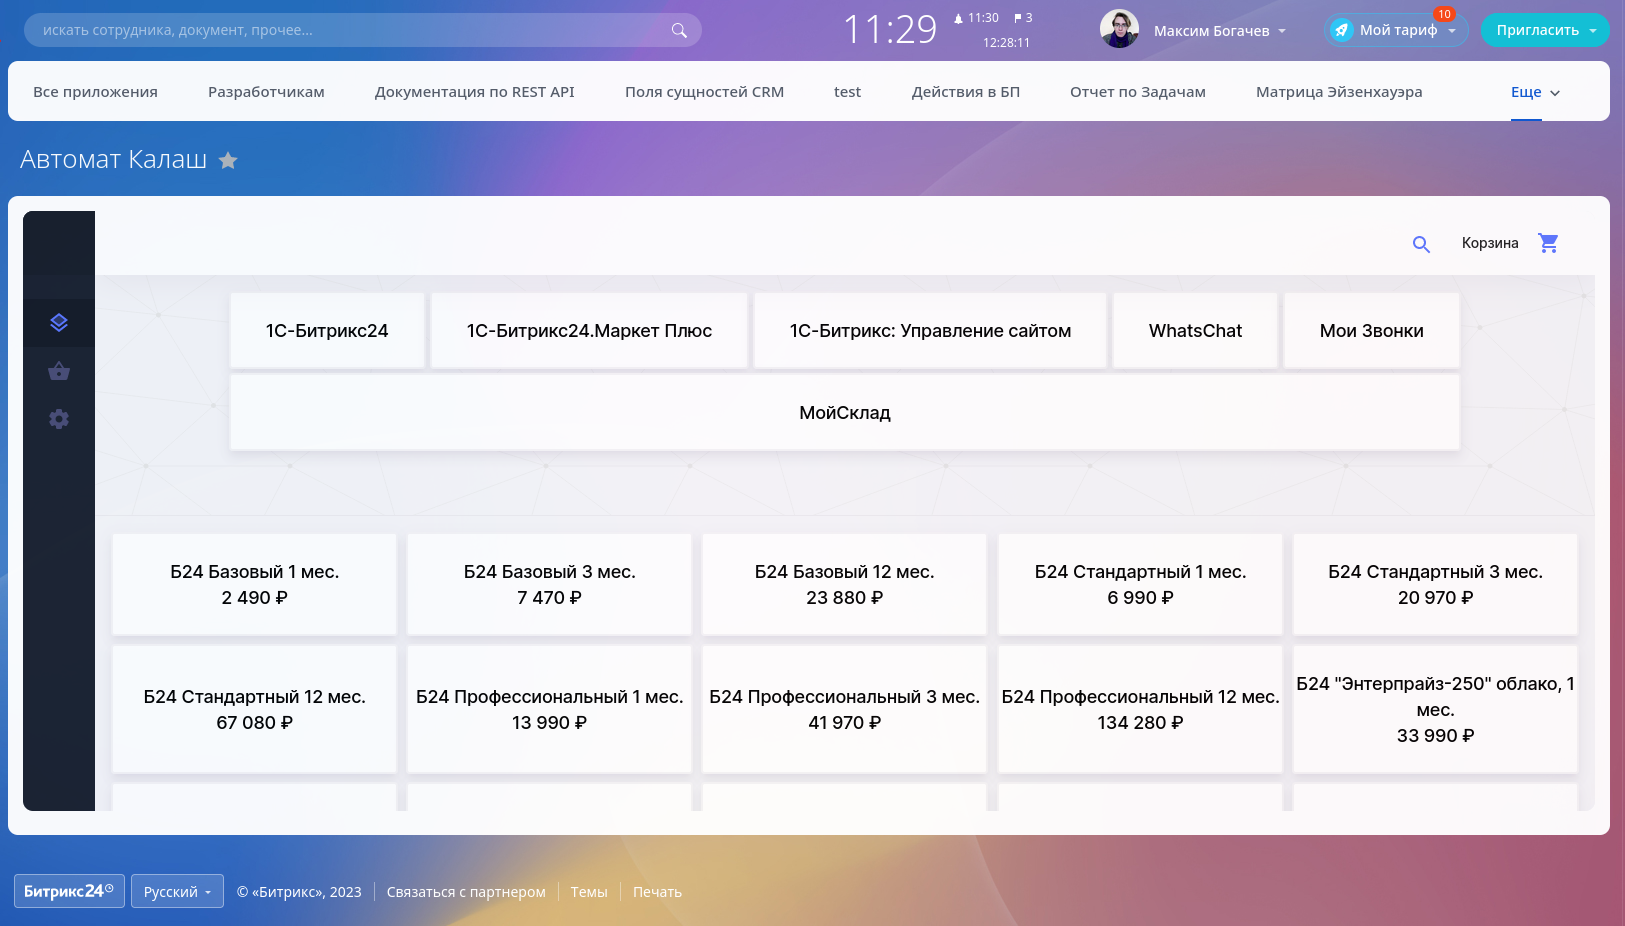Open the cart icon next to Корзина
The width and height of the screenshot is (1625, 926).
[x=1548, y=243]
